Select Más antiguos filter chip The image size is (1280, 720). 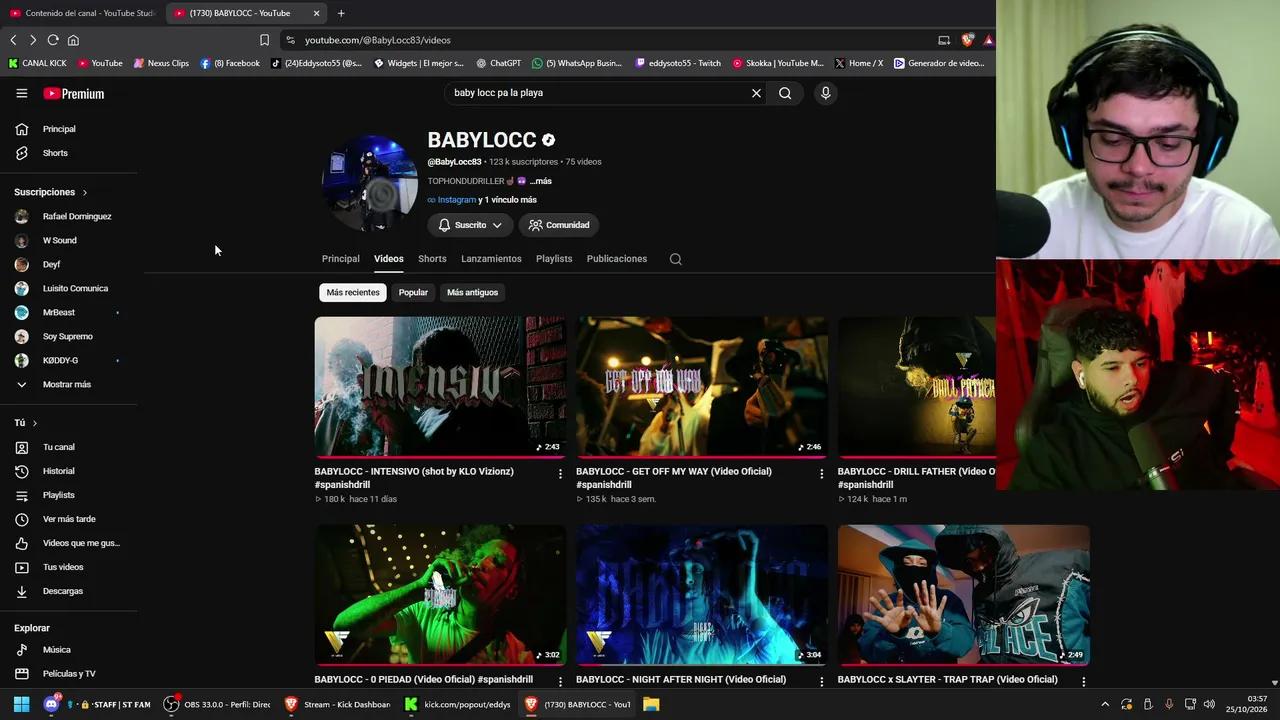click(472, 292)
